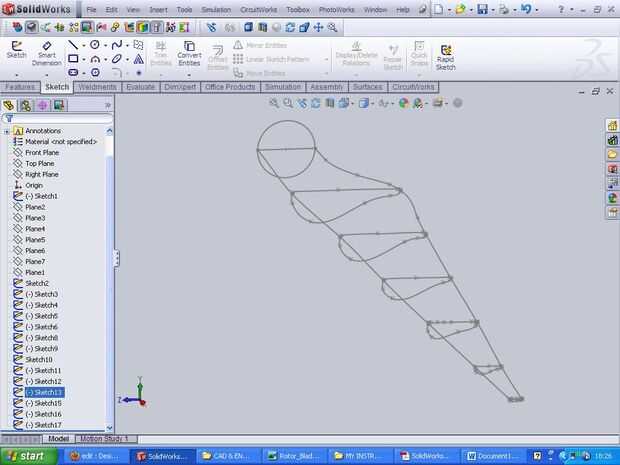Viewport: 620px width, 465px height.
Task: Open the Circle tool dropdown arrow
Action: coord(105,45)
